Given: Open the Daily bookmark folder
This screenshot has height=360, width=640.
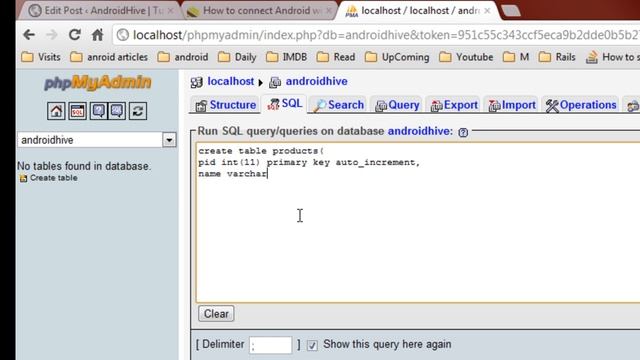Looking at the screenshot, I should coord(237,57).
